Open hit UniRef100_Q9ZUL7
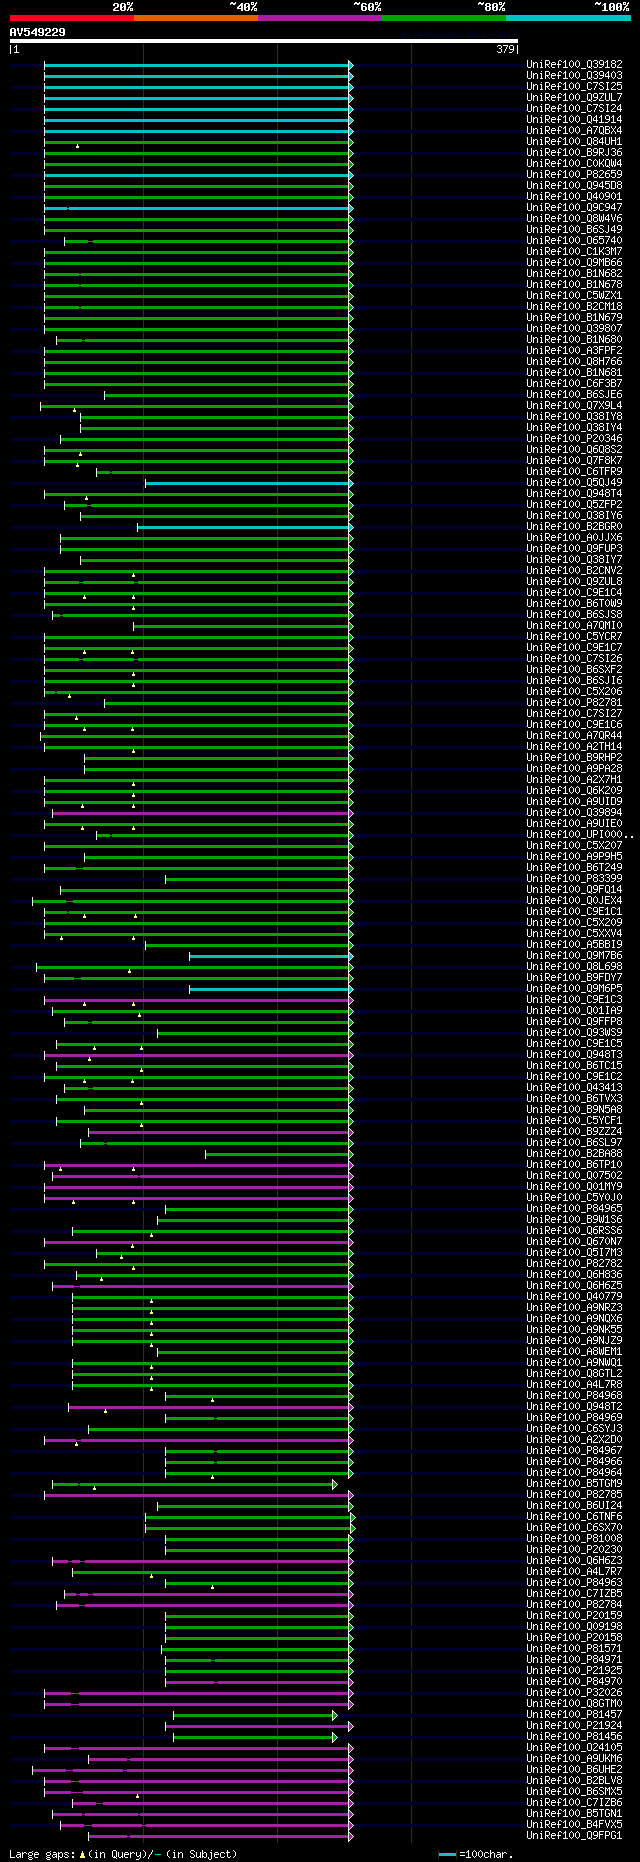Viewport: 640px width, 1862px height. pos(574,98)
